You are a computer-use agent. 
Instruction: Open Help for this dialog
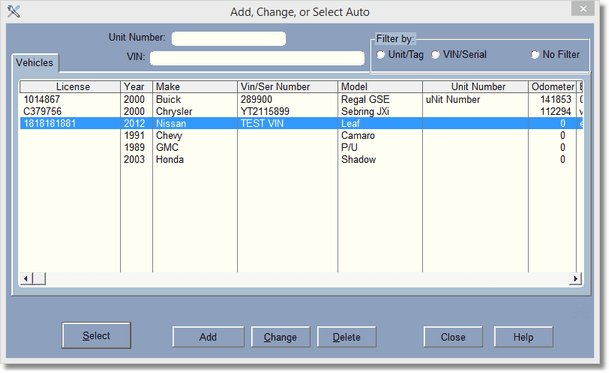(x=523, y=337)
